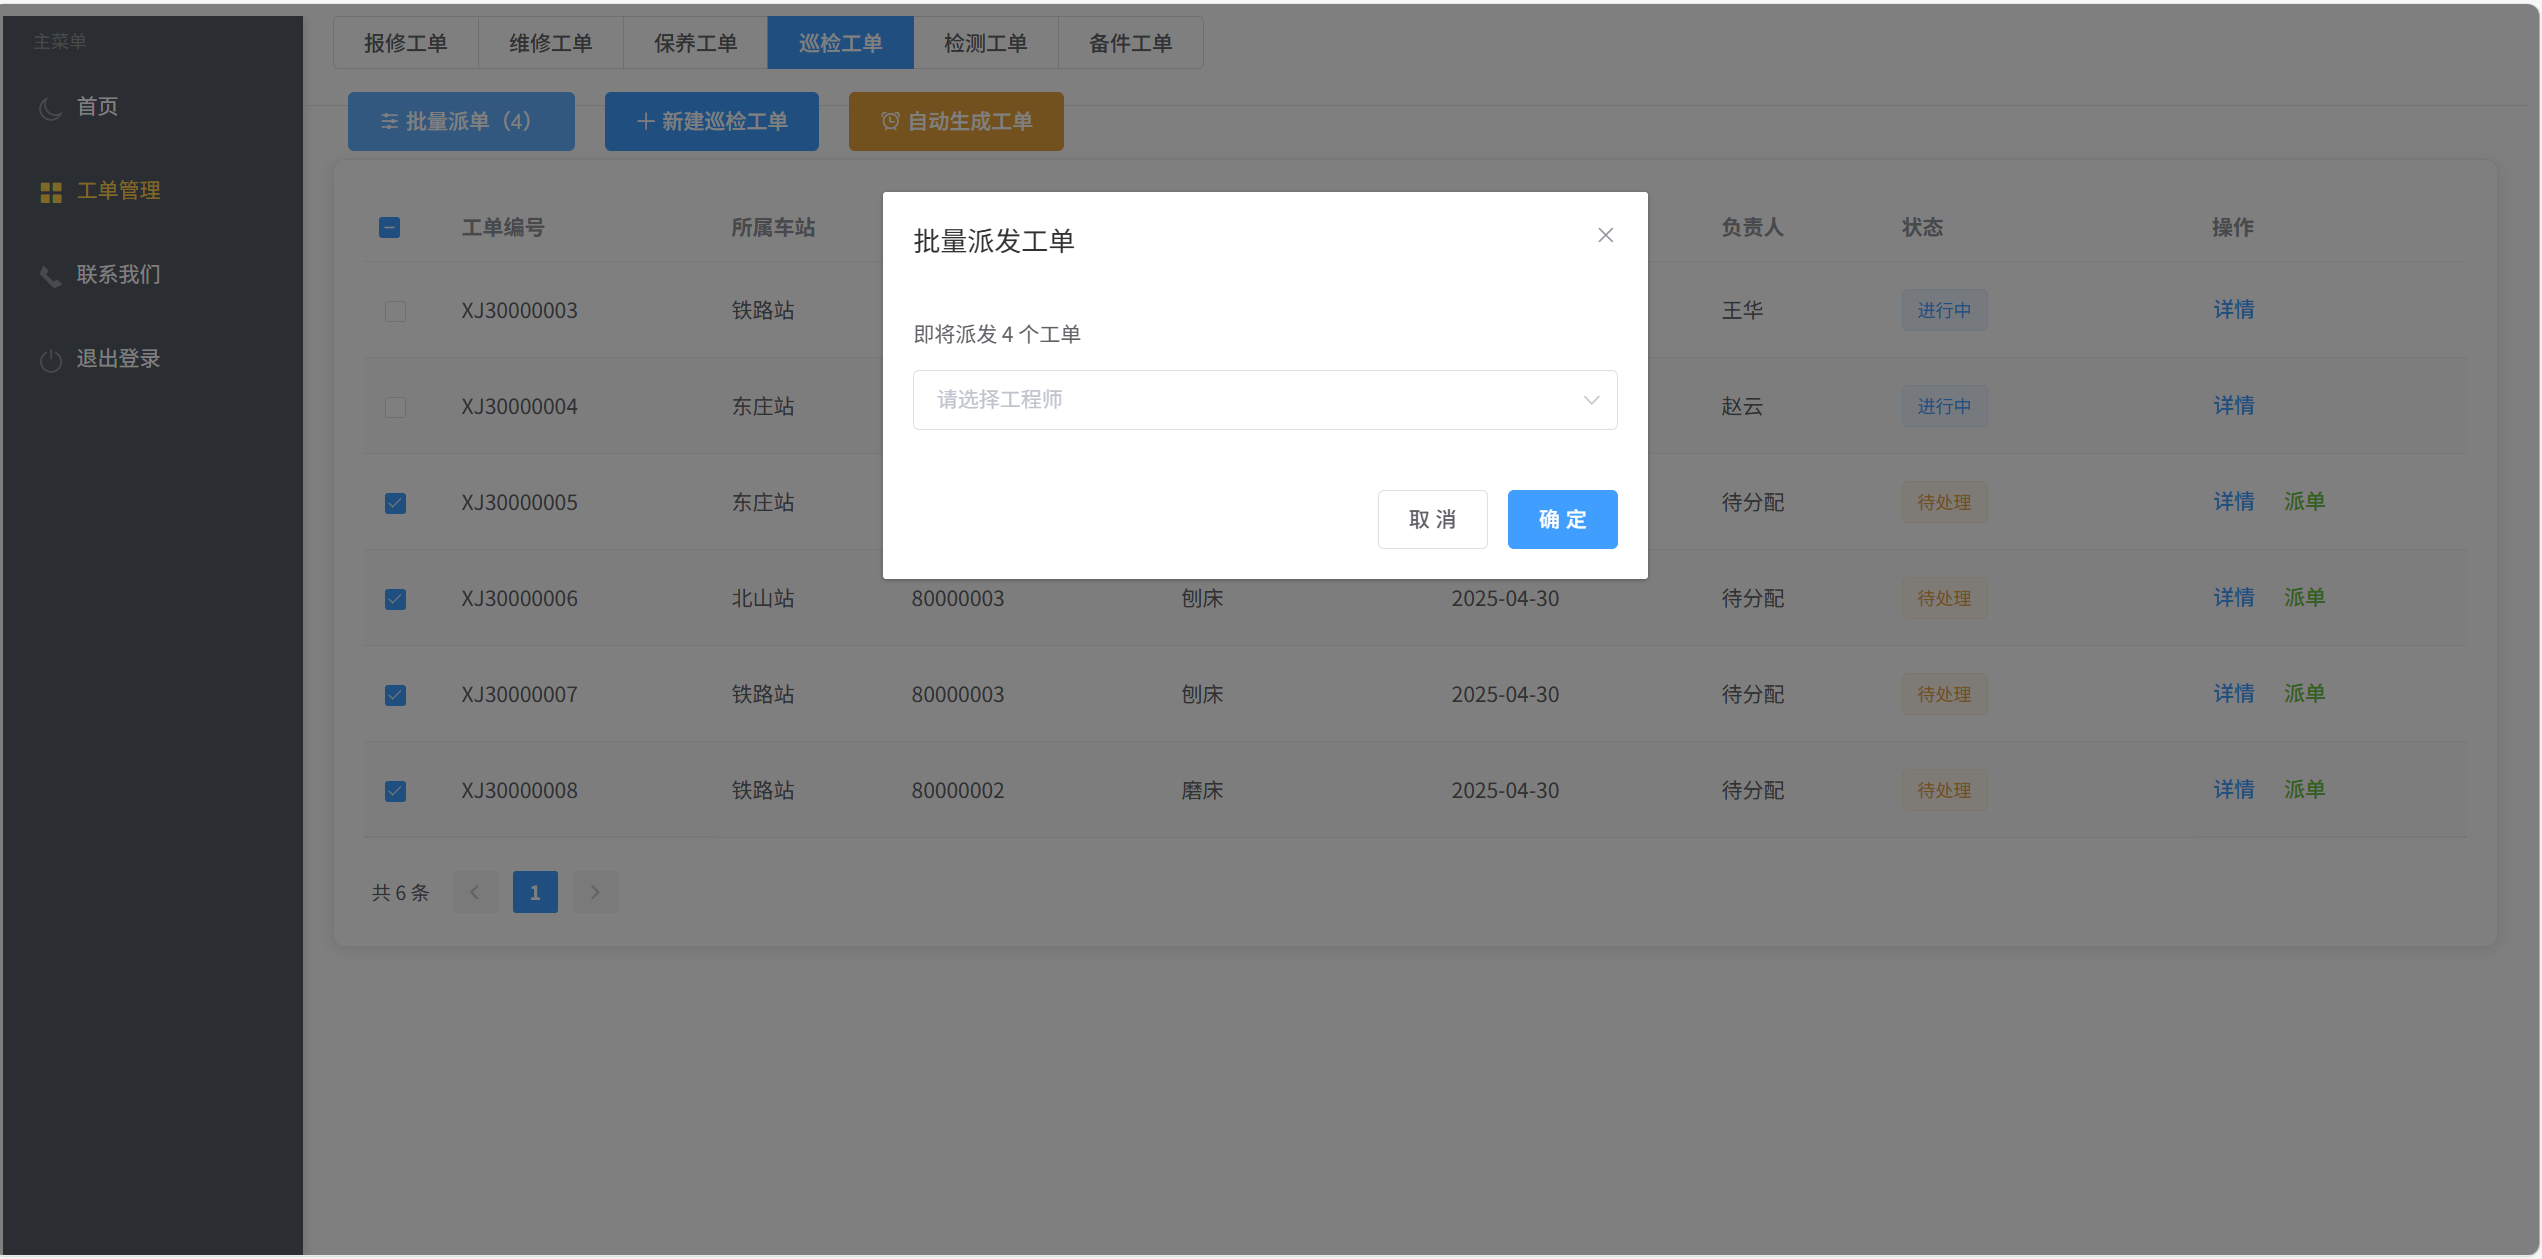
Task: Confirm dispatch with 确定 button
Action: click(1561, 519)
